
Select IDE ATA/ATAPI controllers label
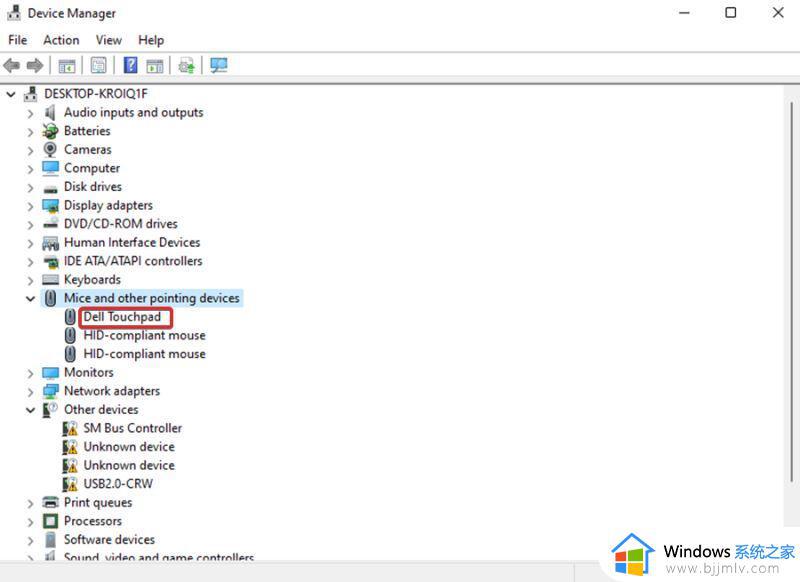[133, 261]
